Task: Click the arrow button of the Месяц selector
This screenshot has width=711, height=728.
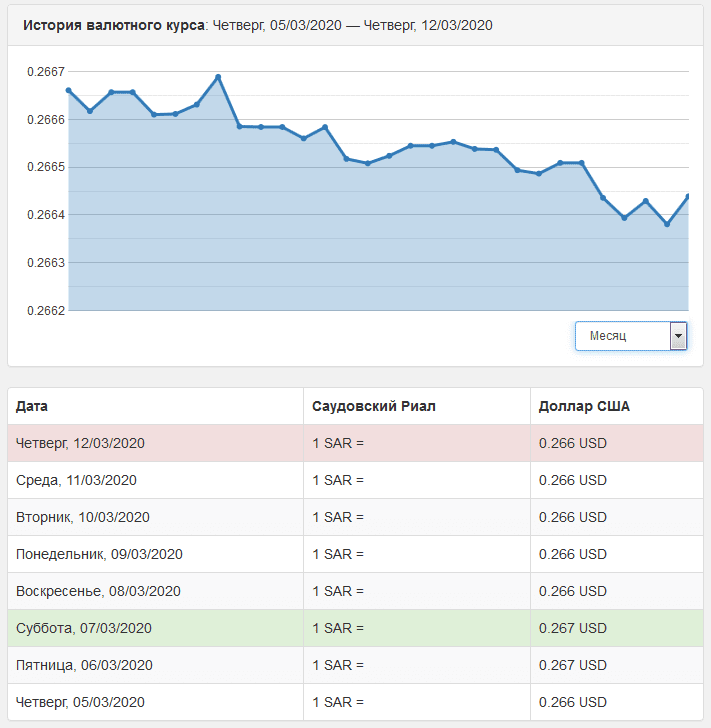Action: 678,336
